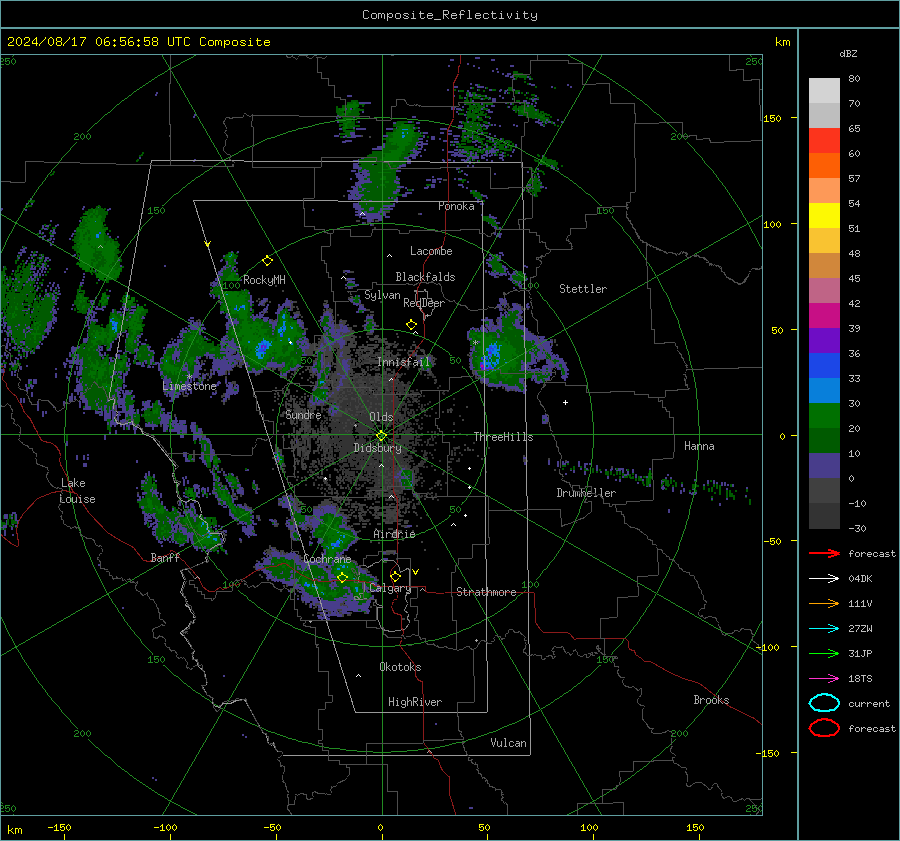
Task: Click the Banff town label
Action: pyautogui.click(x=165, y=558)
